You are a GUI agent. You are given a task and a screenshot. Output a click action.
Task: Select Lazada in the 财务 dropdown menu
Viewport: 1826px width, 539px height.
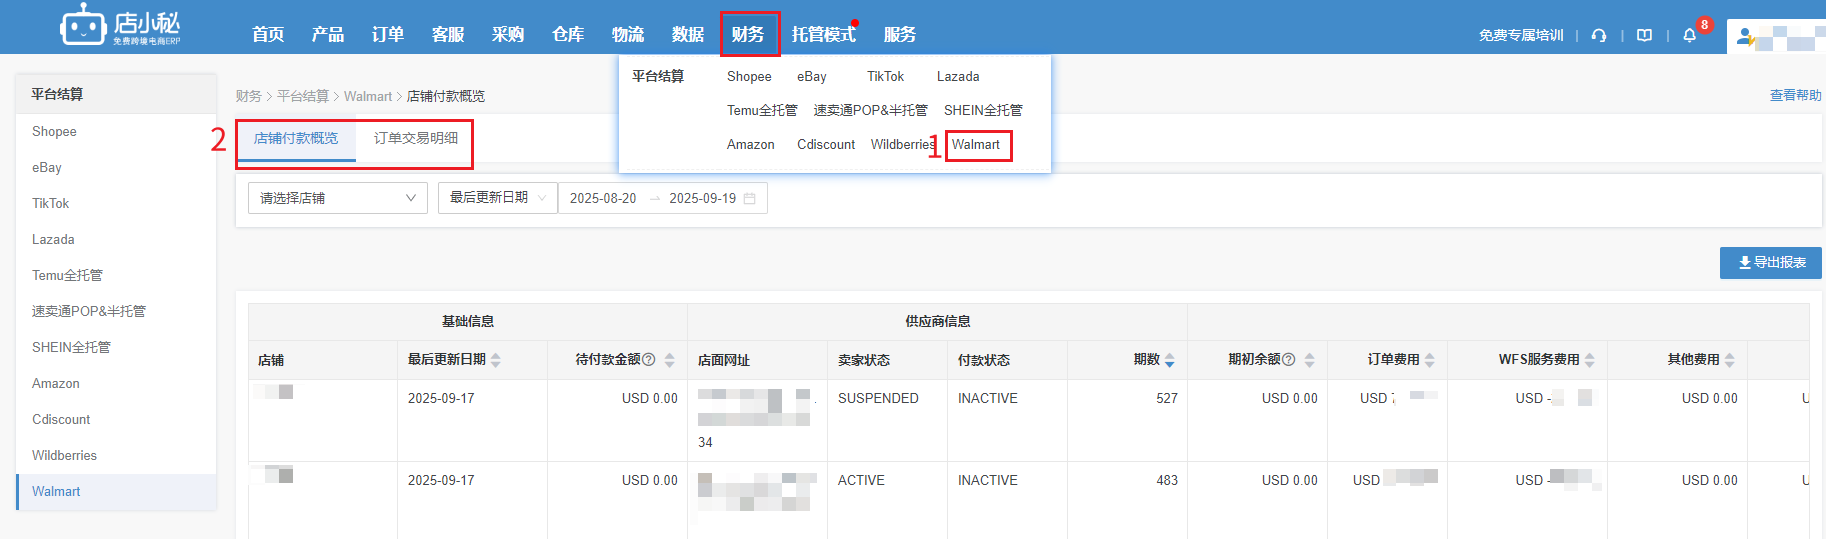pyautogui.click(x=958, y=76)
